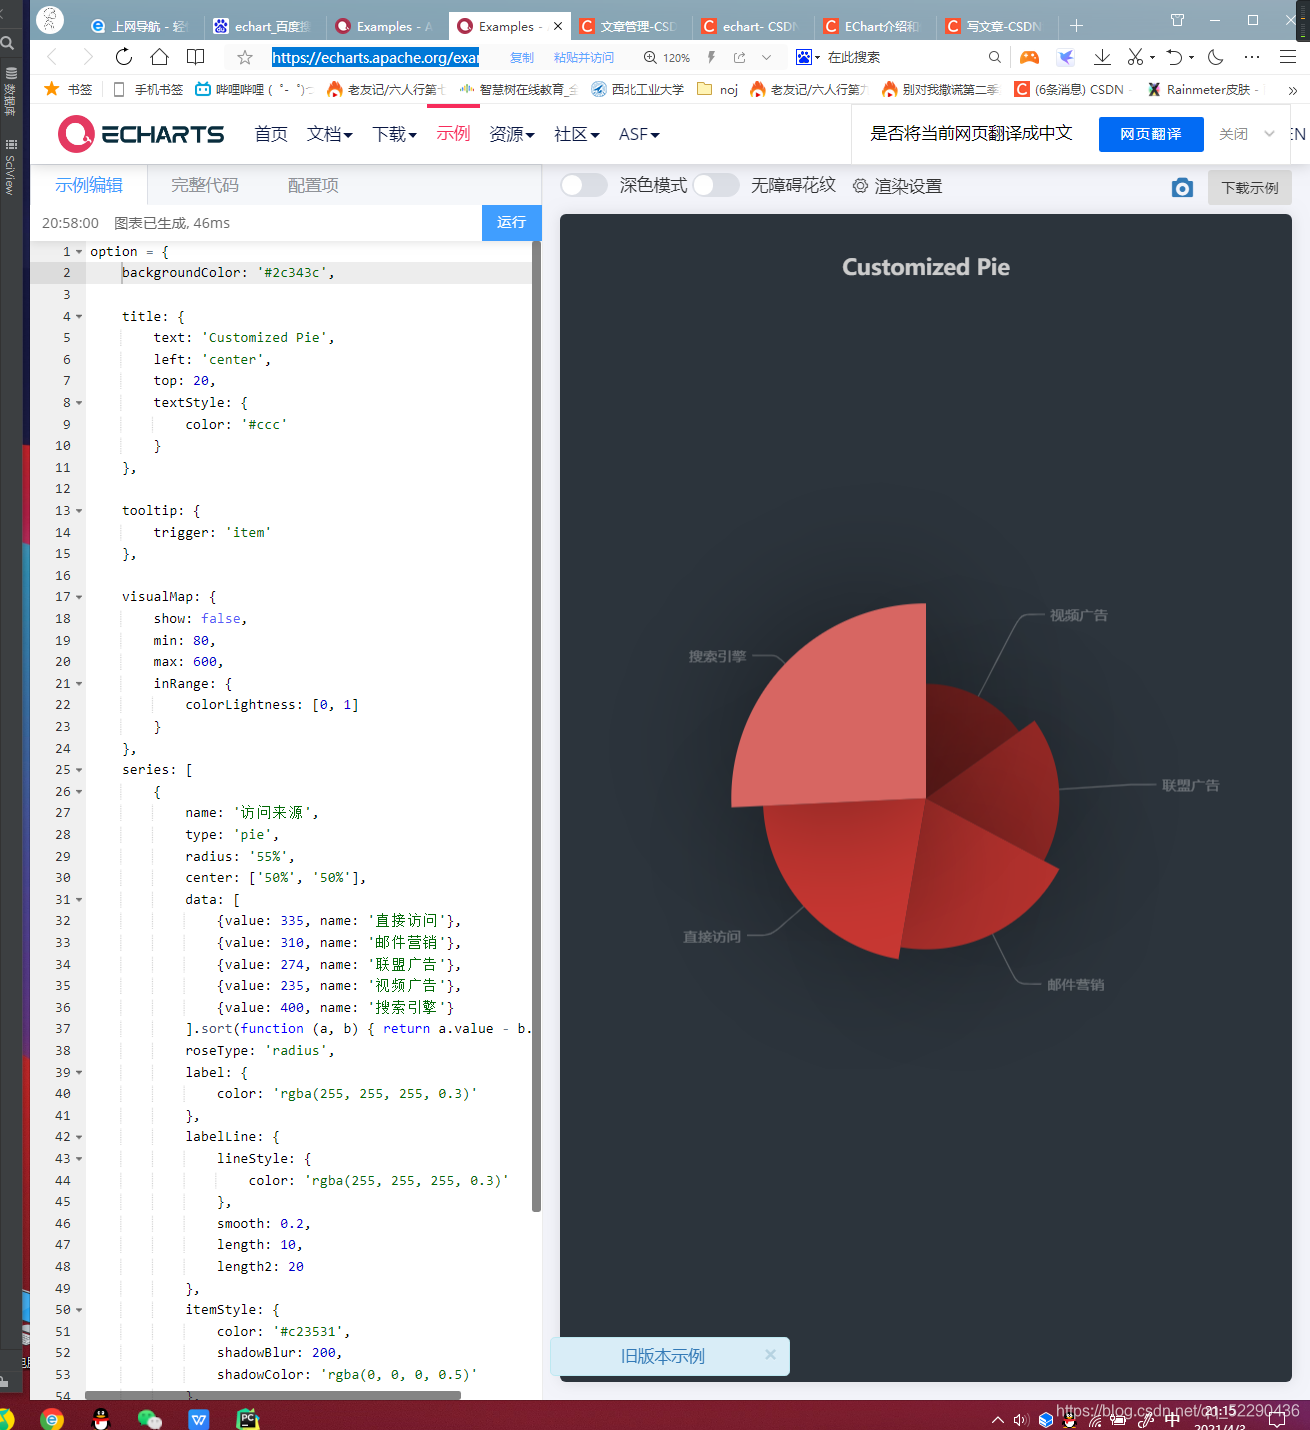Click the scissors screenshot tool icon

pos(1135,58)
